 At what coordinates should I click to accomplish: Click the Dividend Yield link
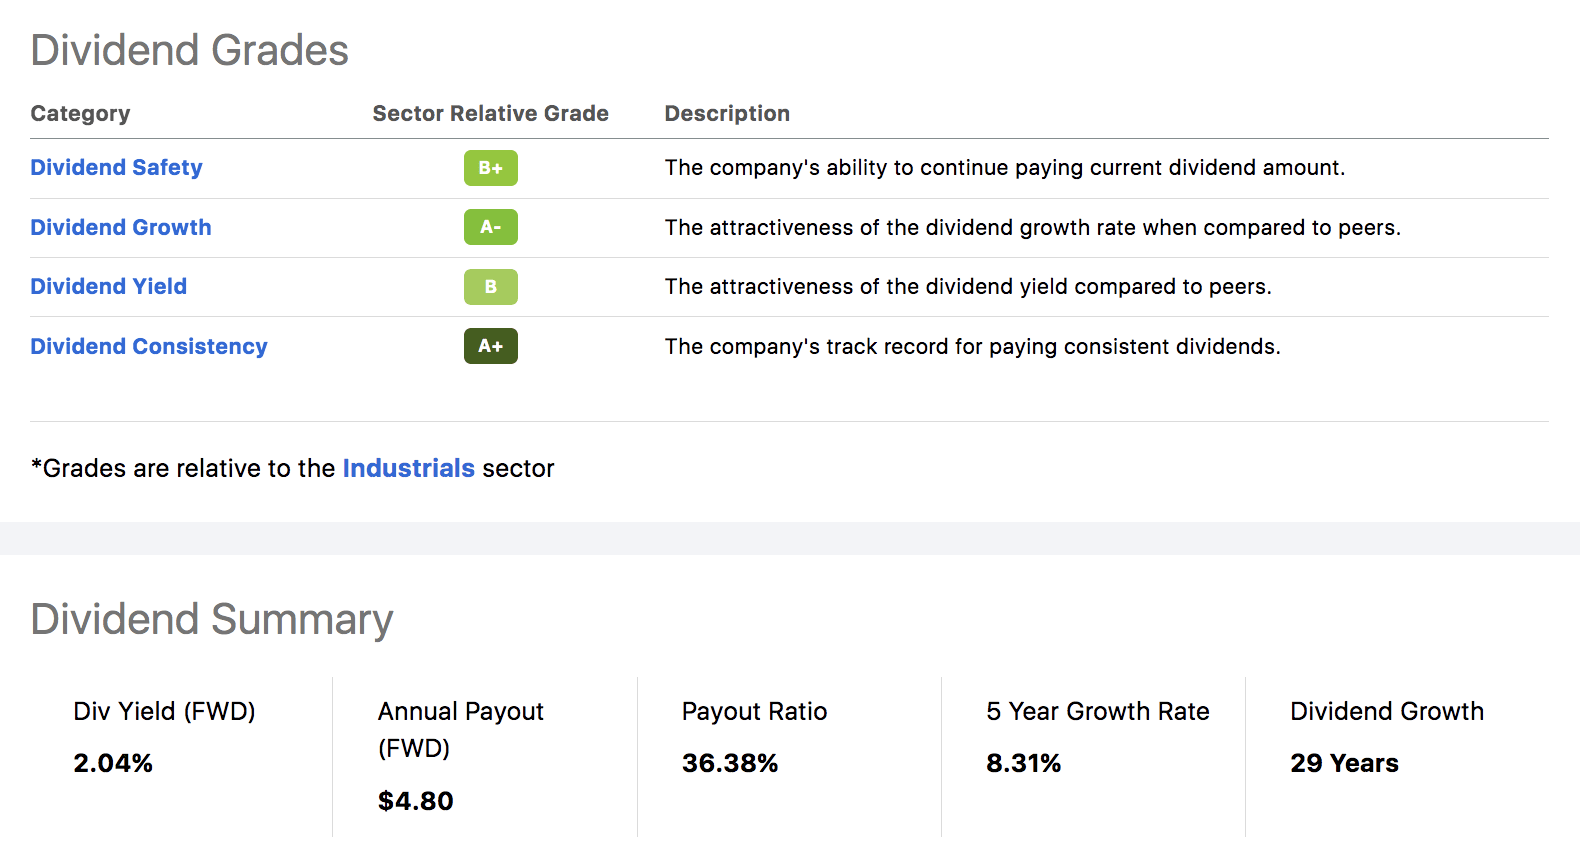108,287
